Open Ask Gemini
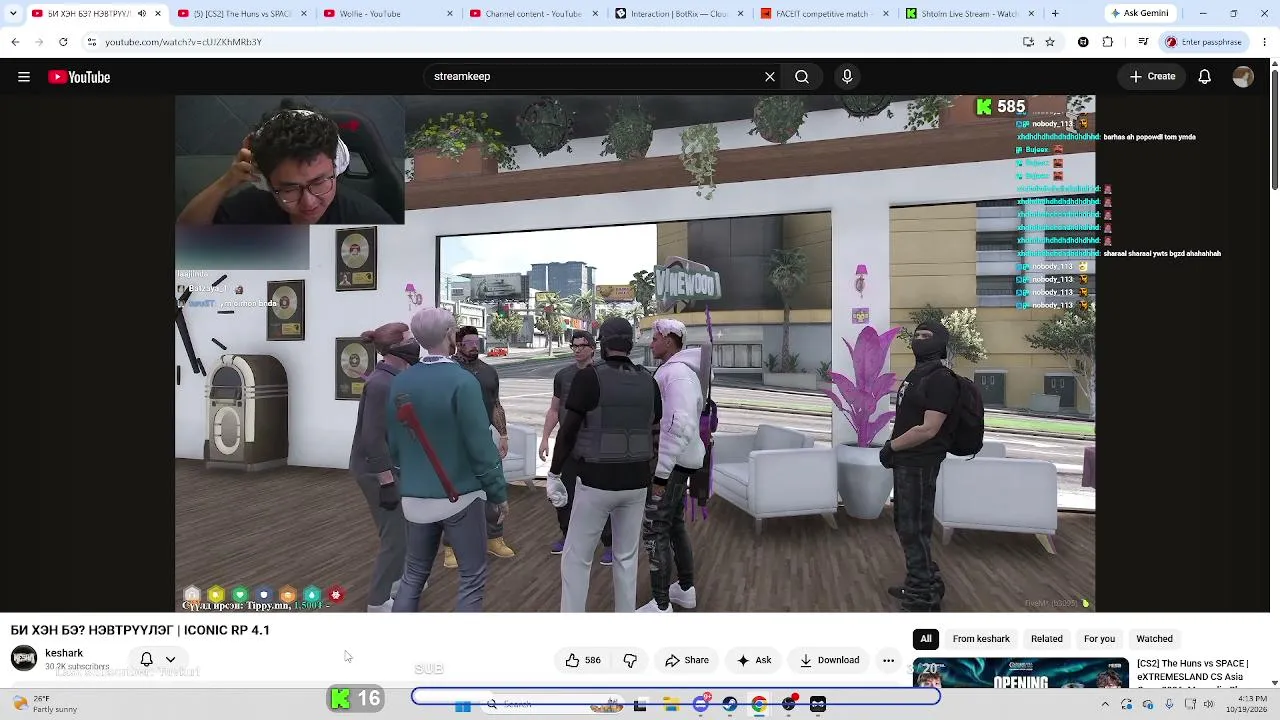The image size is (1280, 720). tap(1139, 14)
